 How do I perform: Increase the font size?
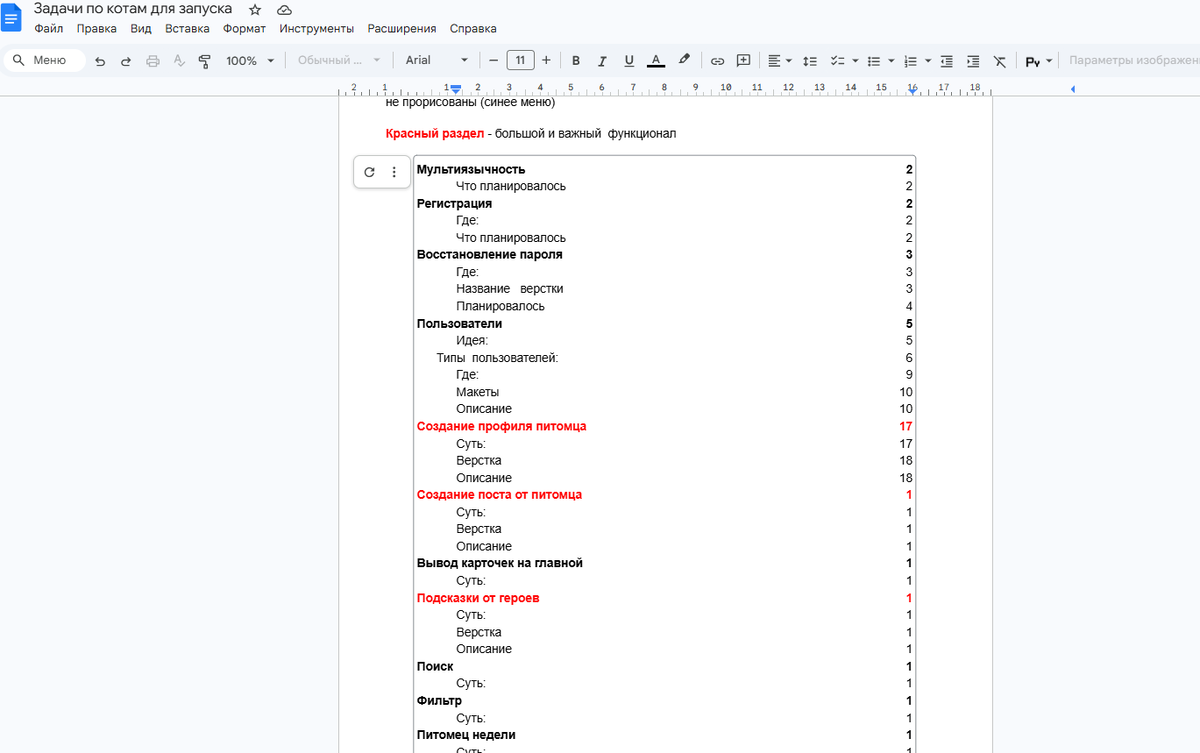point(546,61)
